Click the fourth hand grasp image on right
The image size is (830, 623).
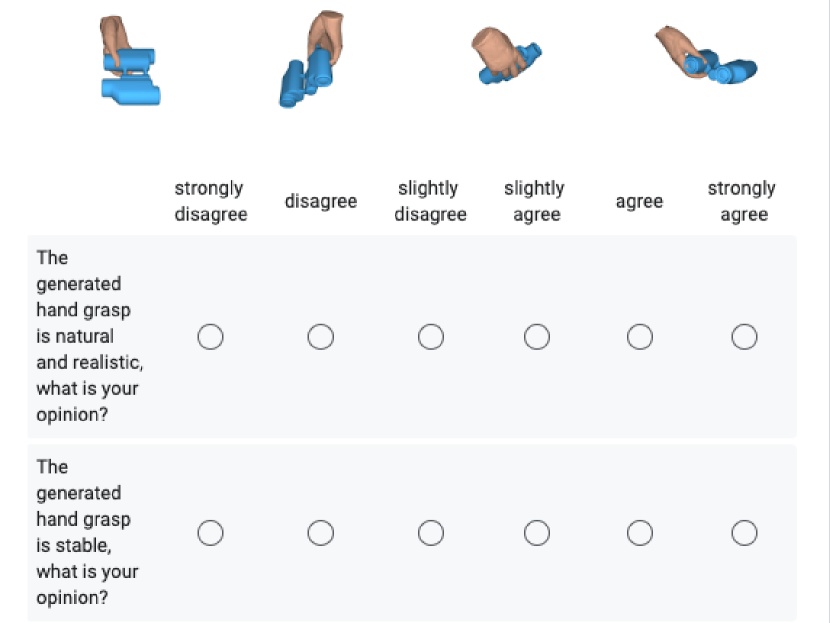tap(706, 55)
